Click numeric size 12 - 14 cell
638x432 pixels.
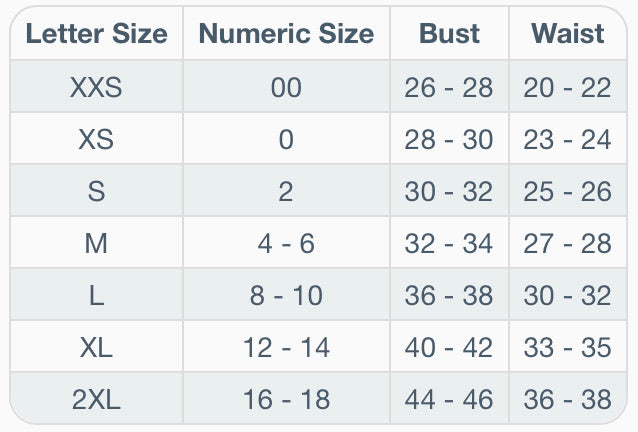[286, 347]
